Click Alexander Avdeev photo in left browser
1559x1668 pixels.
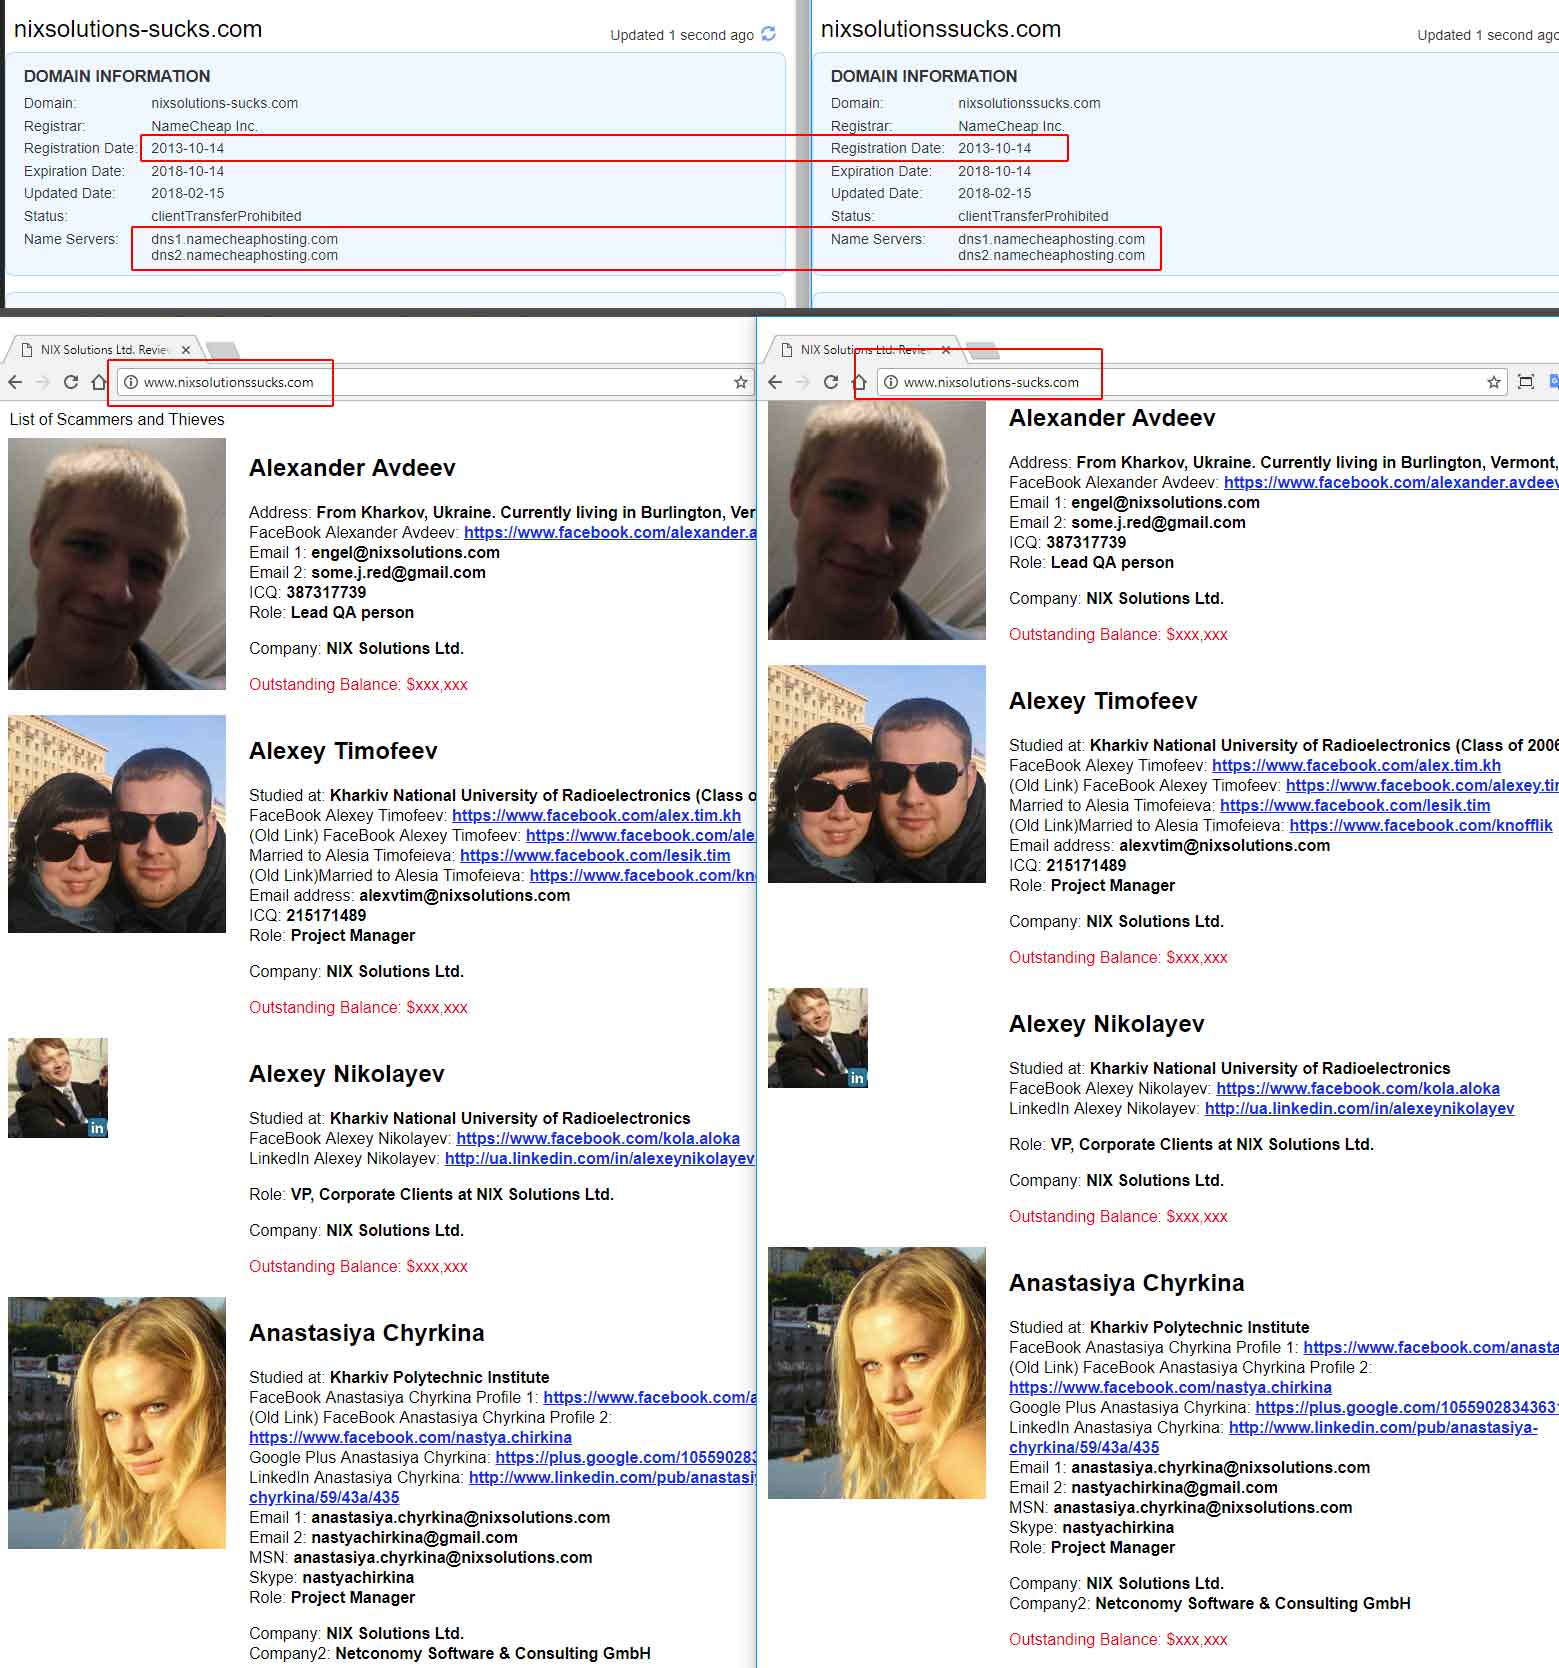(x=117, y=564)
